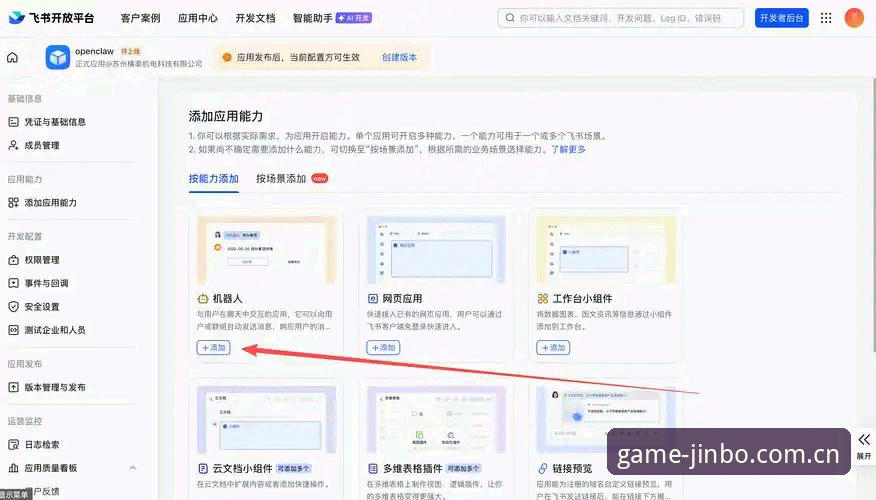Open the 客户案例 menu
This screenshot has width=876, height=500.
(x=140, y=18)
